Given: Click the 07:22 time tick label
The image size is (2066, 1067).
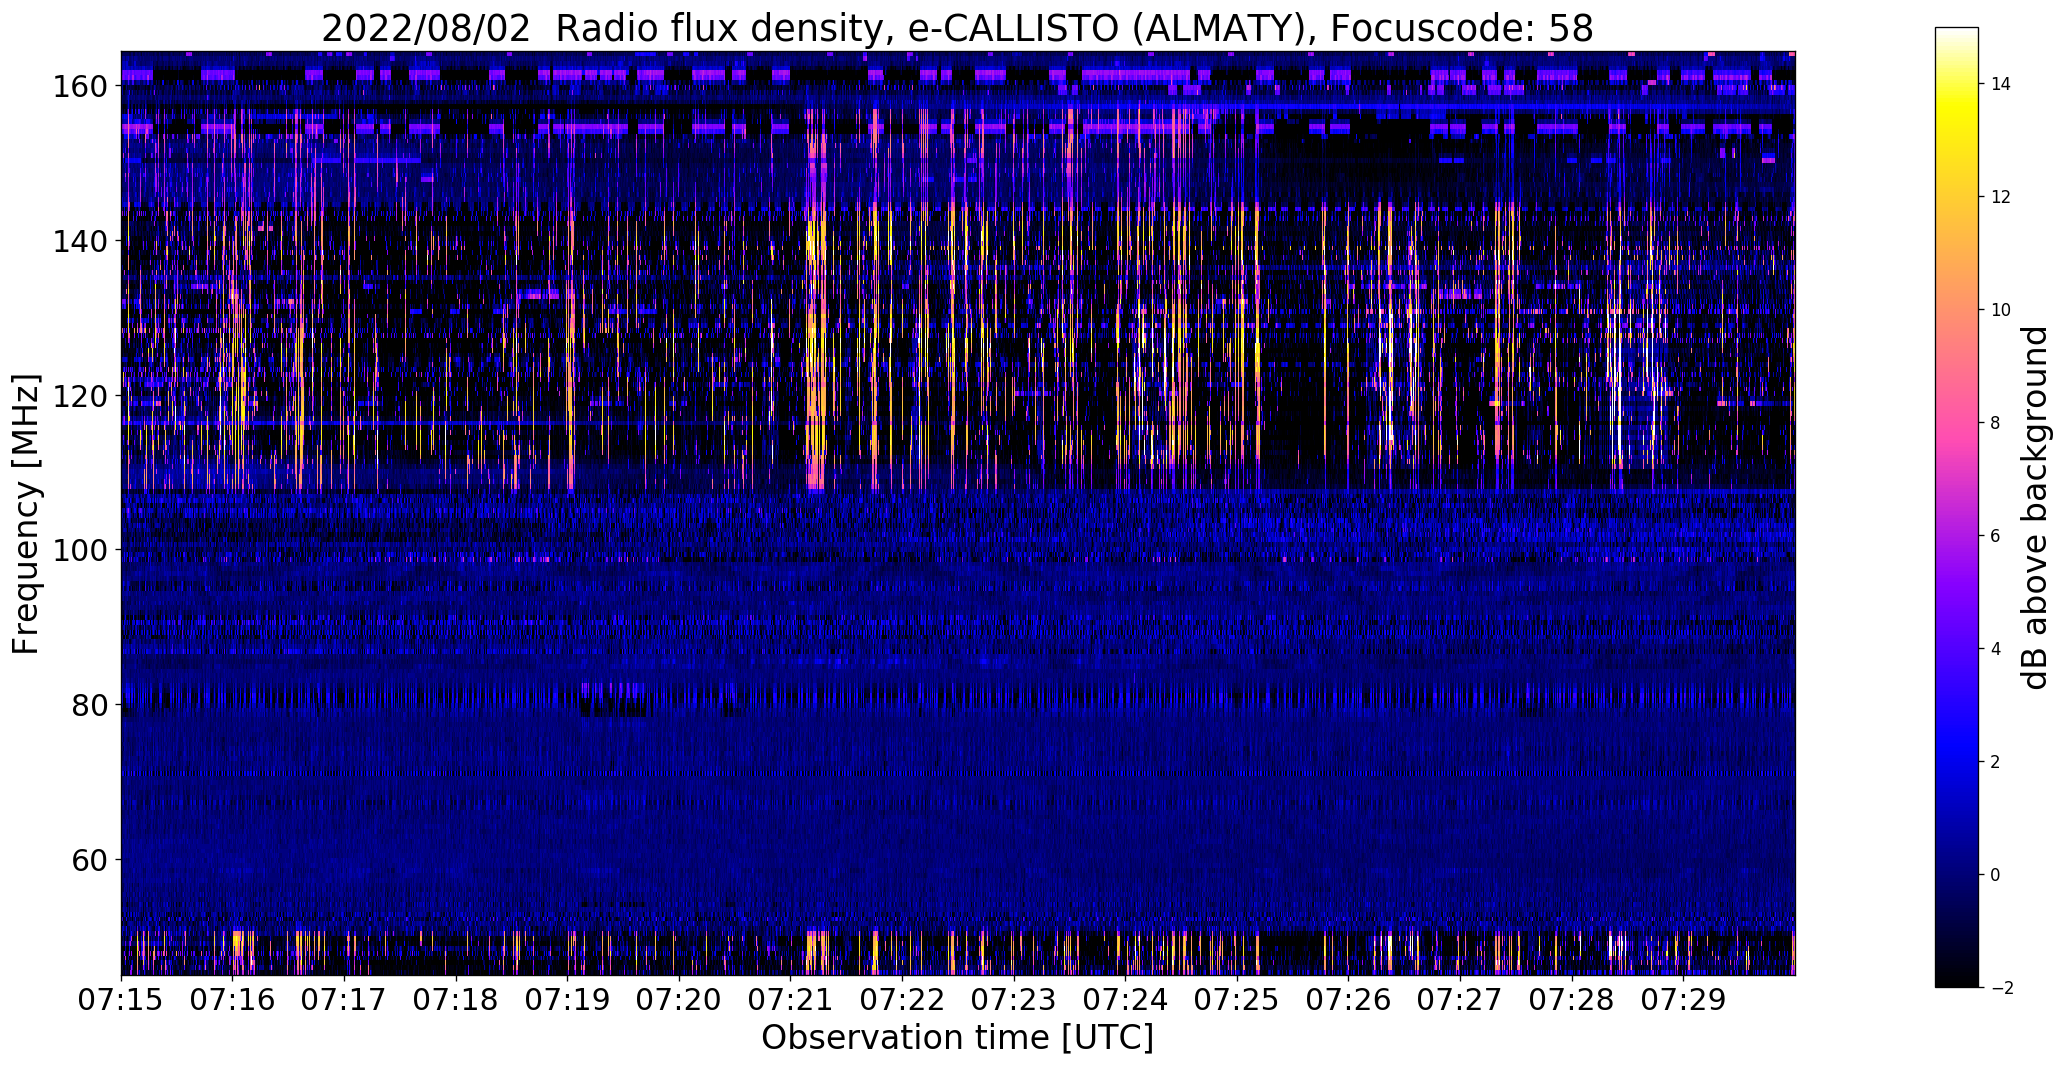Looking at the screenshot, I should click(903, 1000).
